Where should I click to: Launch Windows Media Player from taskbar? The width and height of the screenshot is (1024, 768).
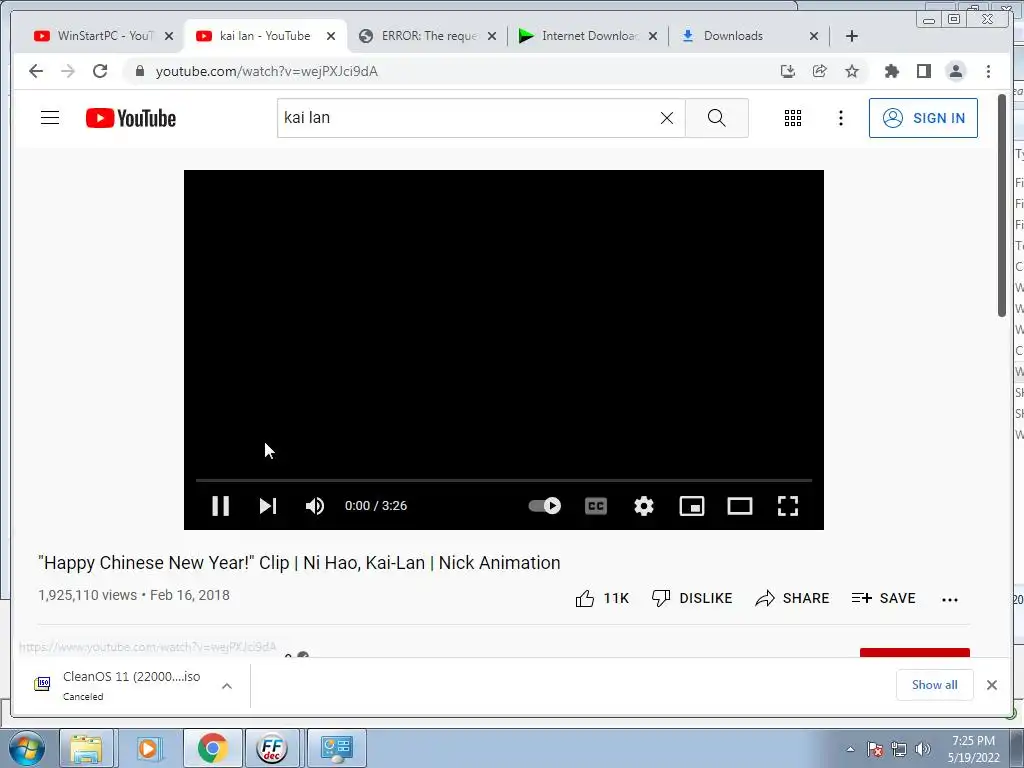coord(148,748)
